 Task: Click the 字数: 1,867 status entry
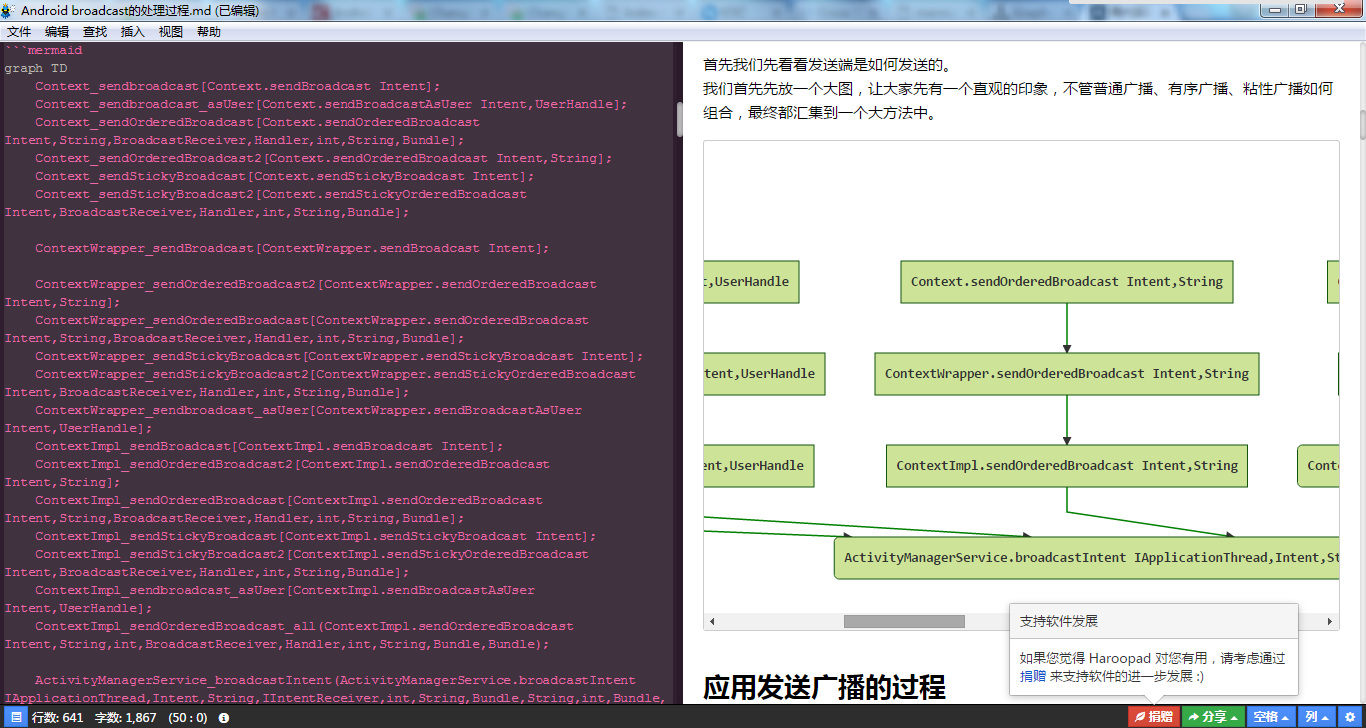pyautogui.click(x=125, y=718)
